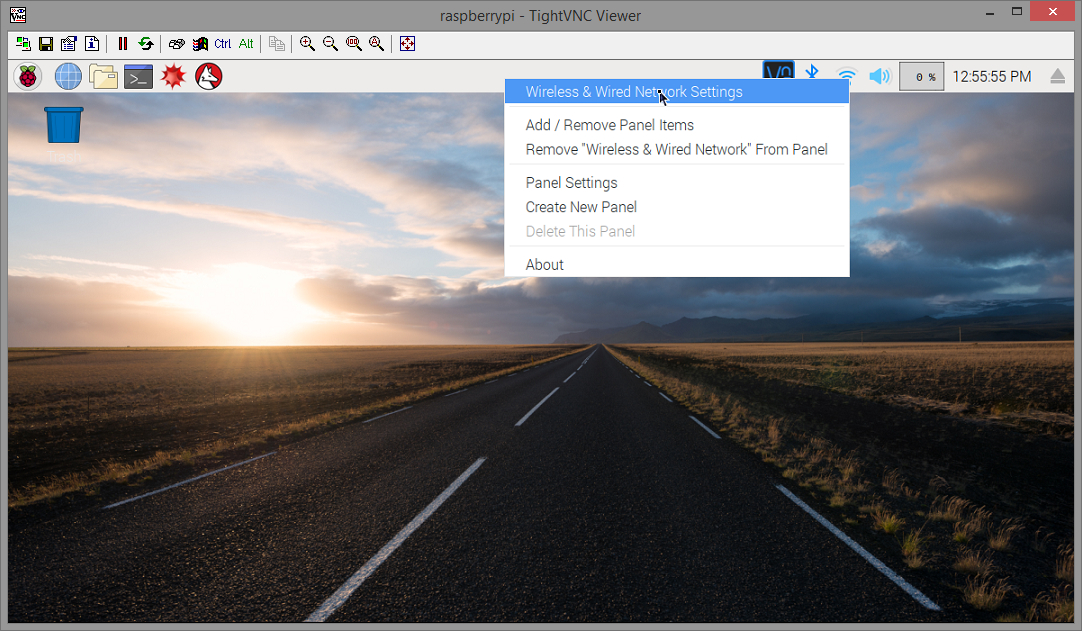Click the 12:55:55 PM clock
The height and width of the screenshot is (631, 1082).
pyautogui.click(x=992, y=77)
